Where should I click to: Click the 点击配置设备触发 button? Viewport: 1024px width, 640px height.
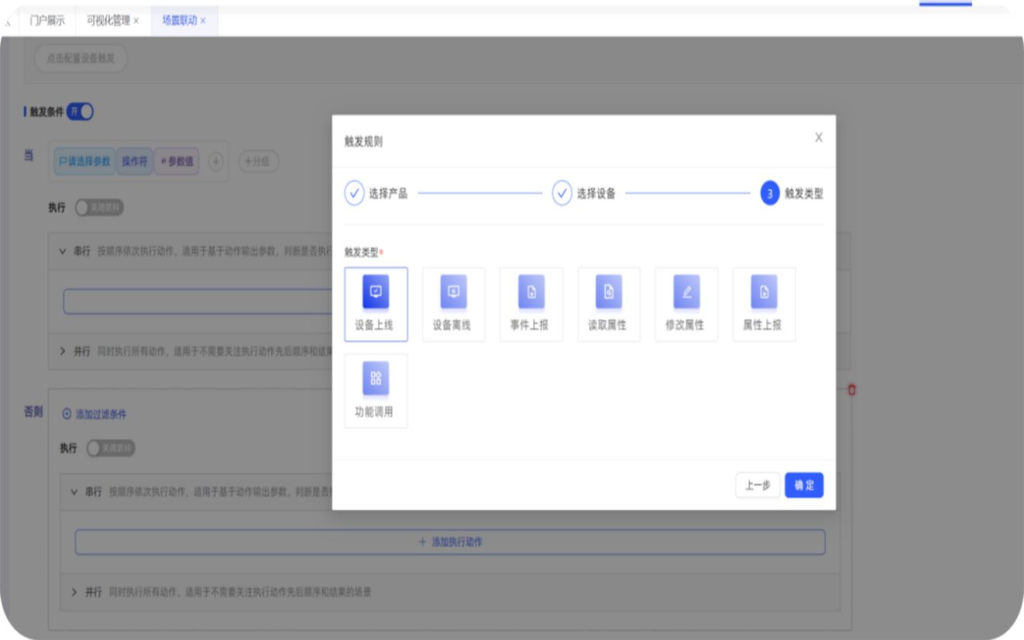[x=80, y=58]
